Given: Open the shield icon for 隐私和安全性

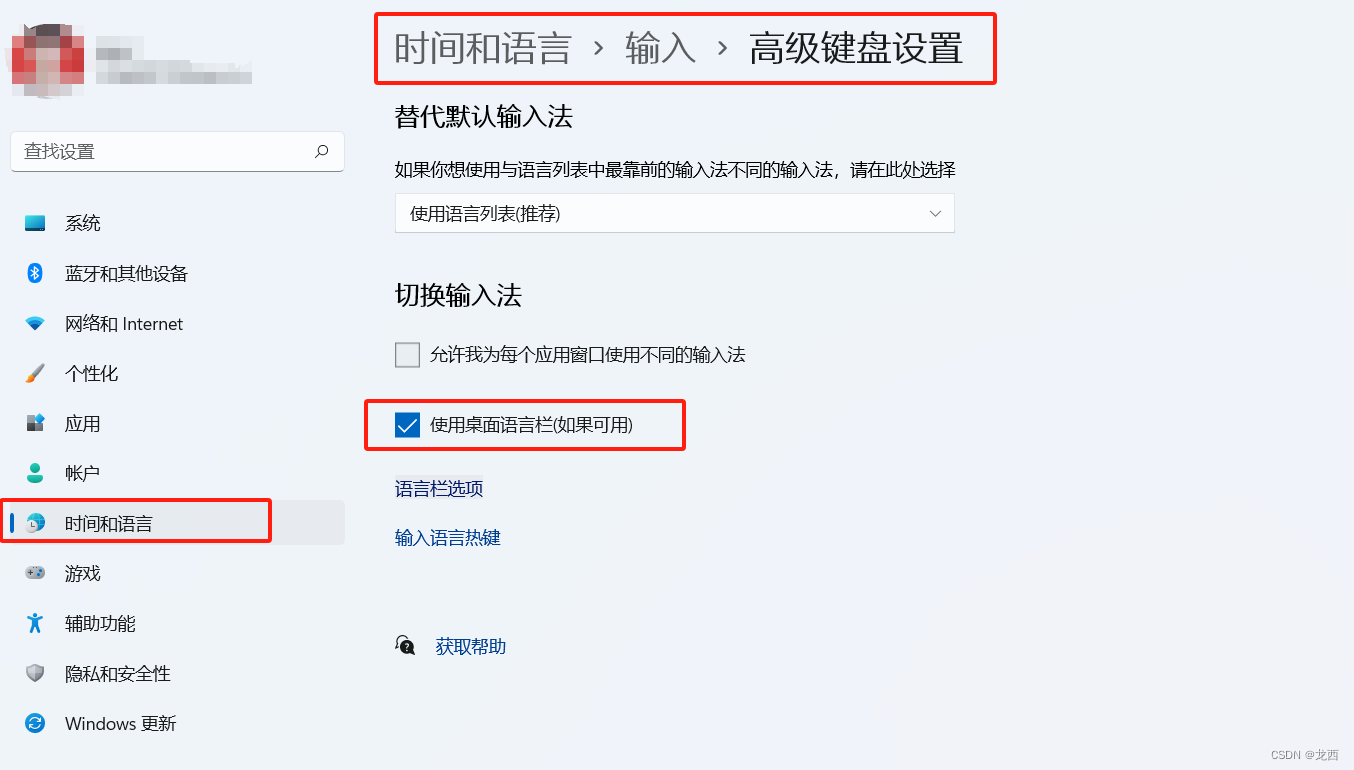Looking at the screenshot, I should coord(35,673).
